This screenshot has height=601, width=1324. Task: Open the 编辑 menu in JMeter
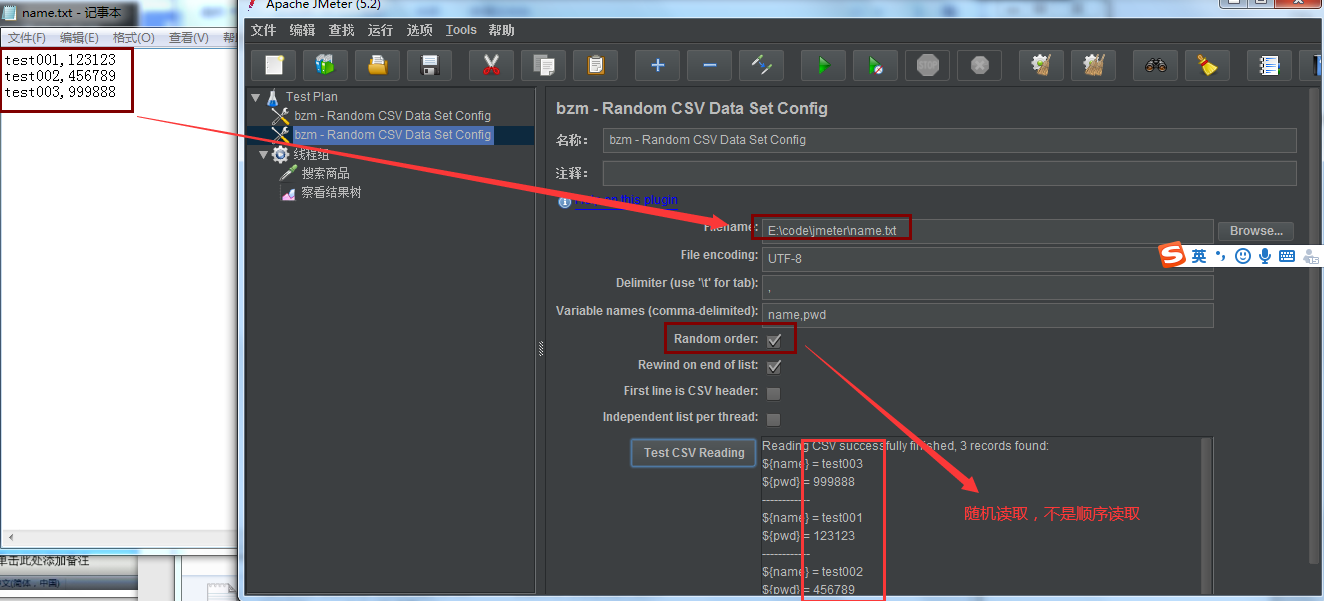point(302,30)
